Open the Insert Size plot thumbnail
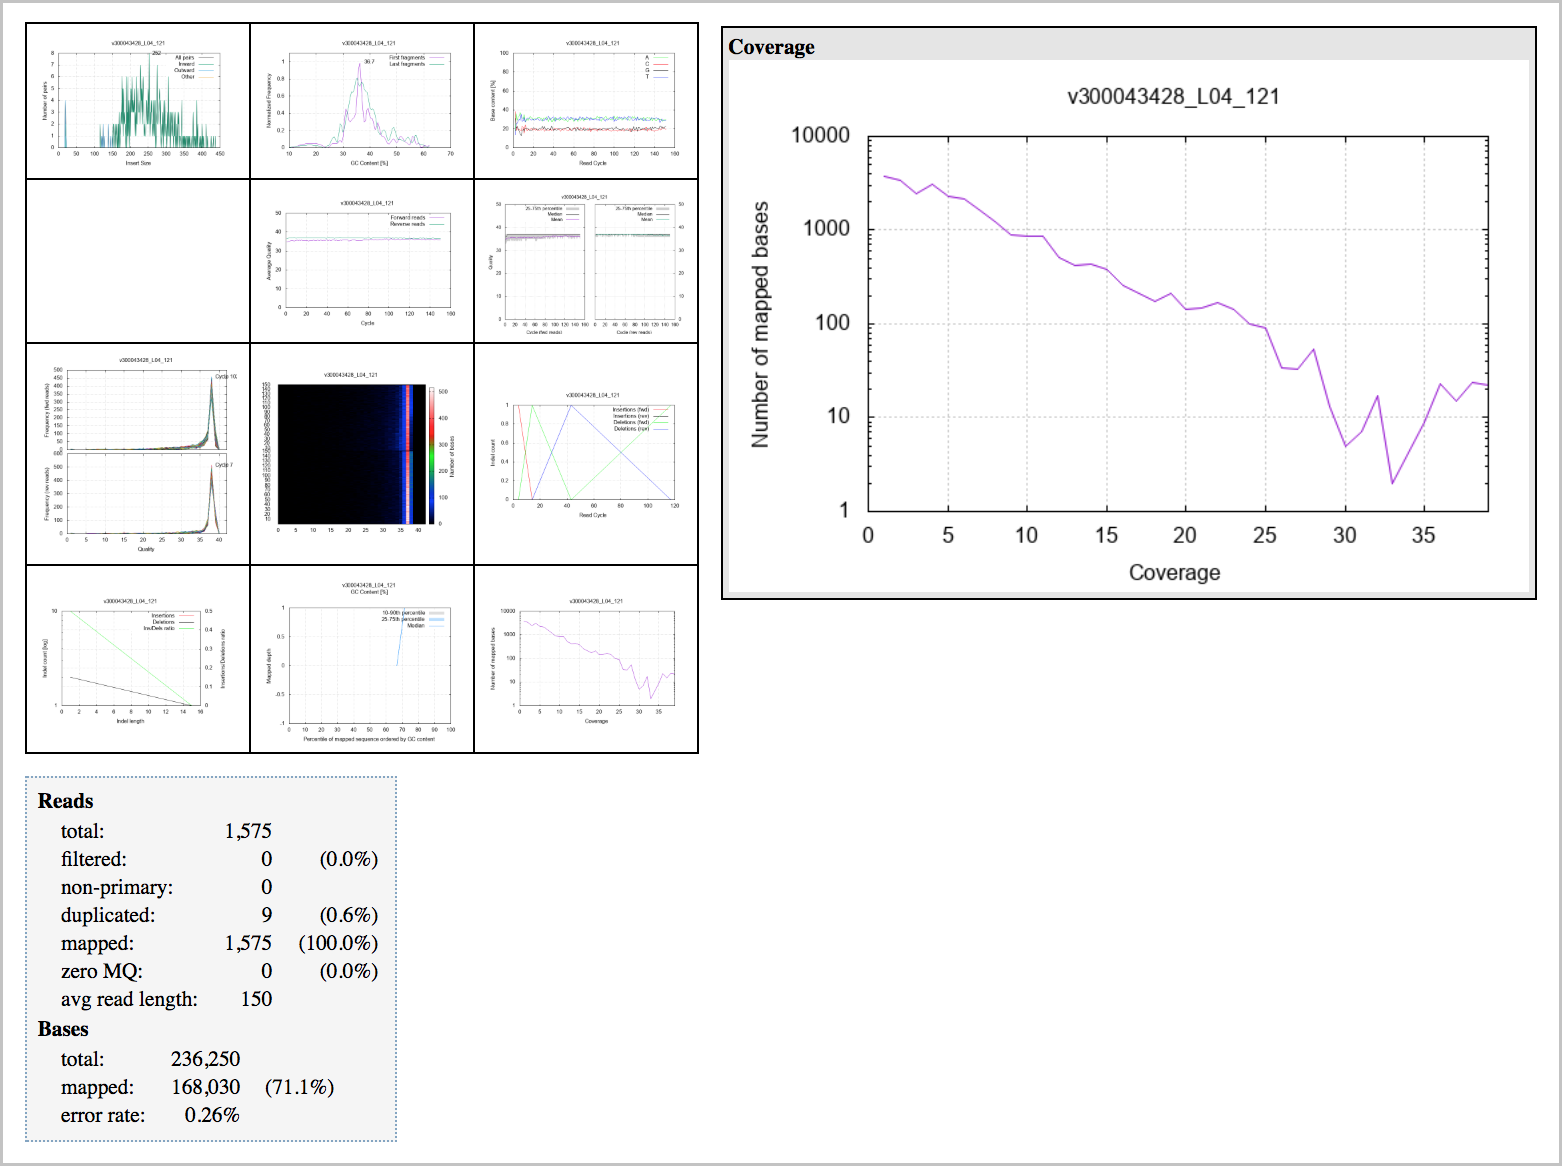The height and width of the screenshot is (1166, 1562). point(138,102)
